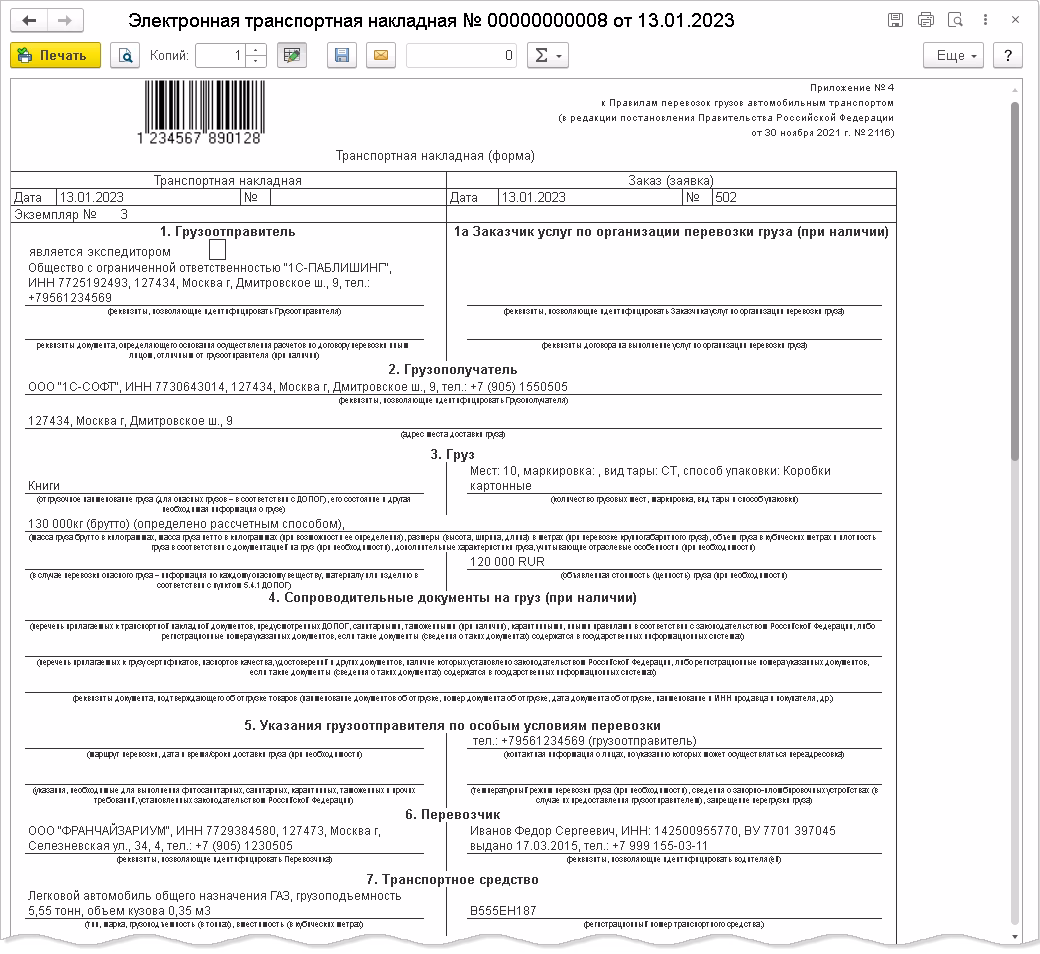
Task: Click title bar printer icon
Action: 926,20
